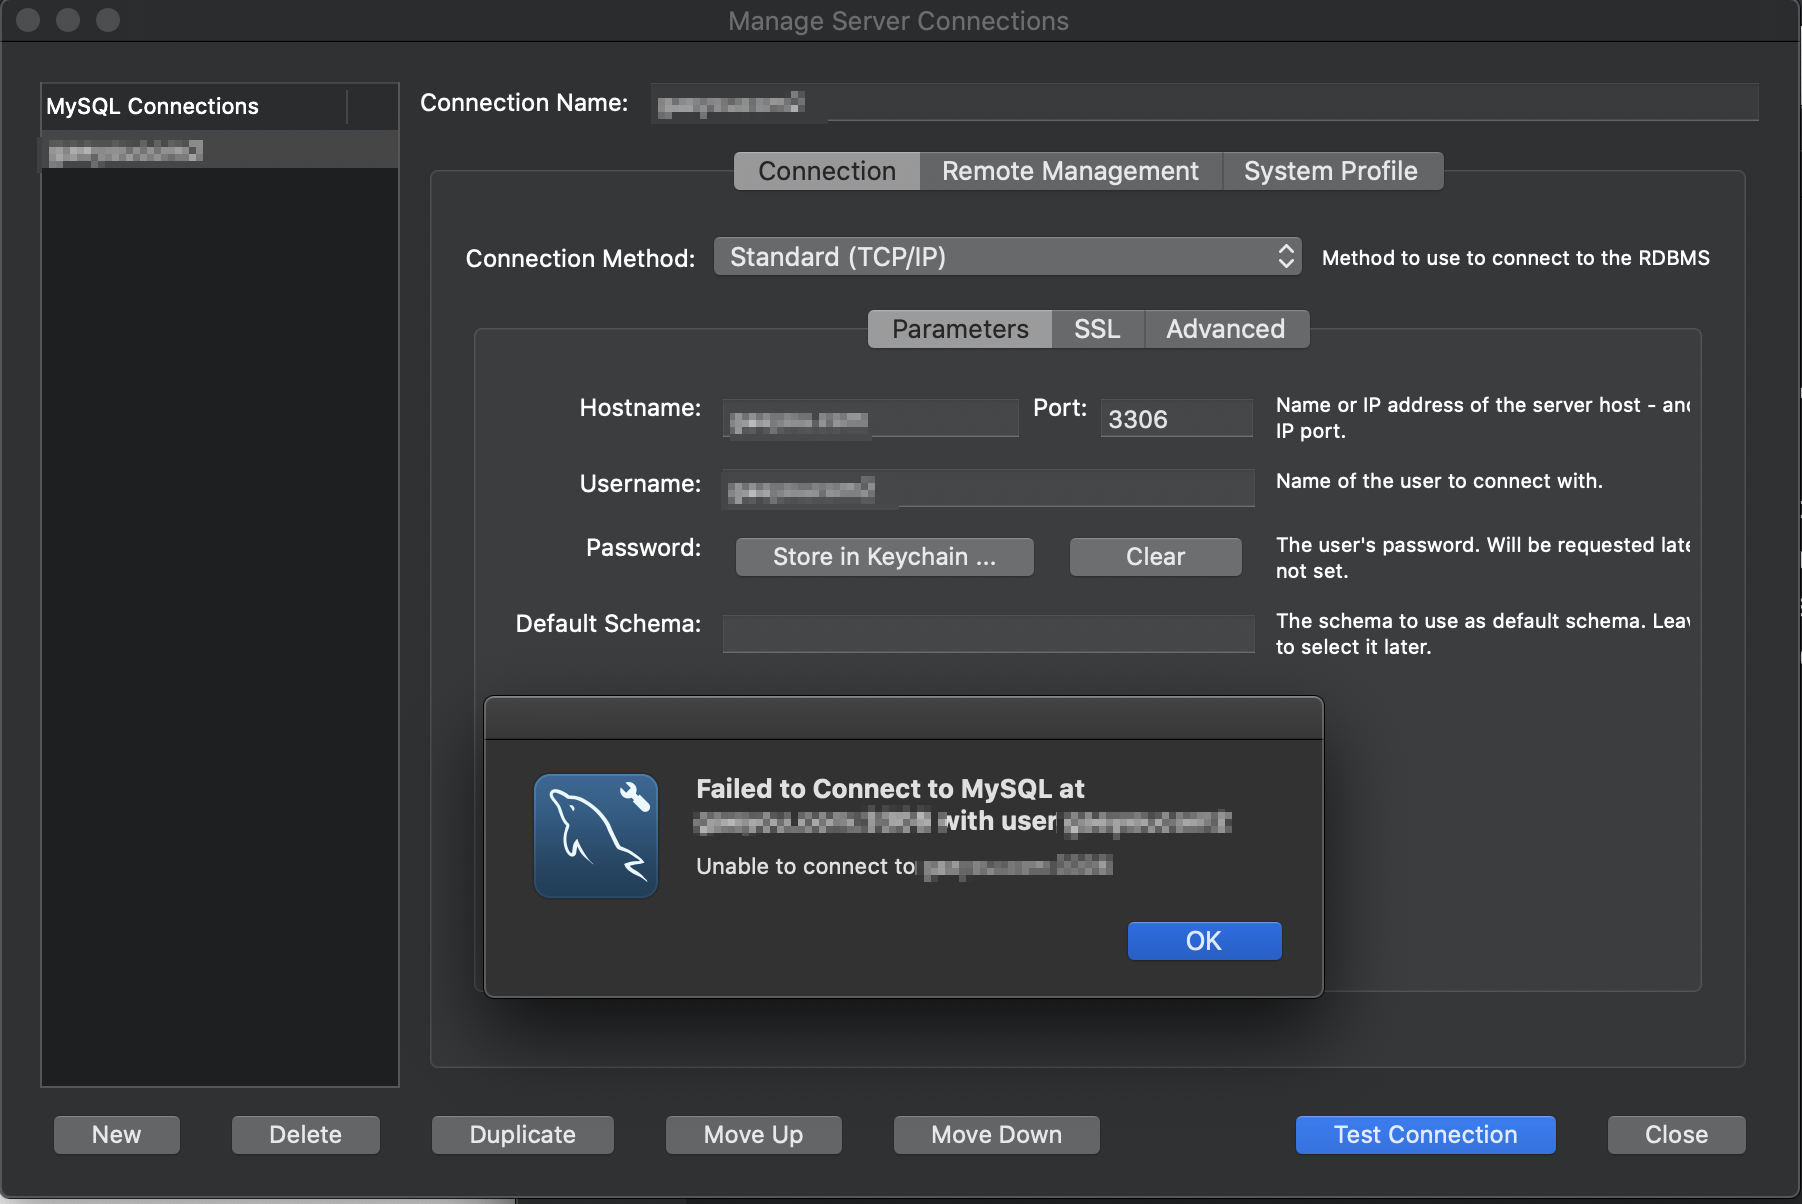Click the 'Default Schema:' label
The image size is (1802, 1204).
pyautogui.click(x=608, y=624)
